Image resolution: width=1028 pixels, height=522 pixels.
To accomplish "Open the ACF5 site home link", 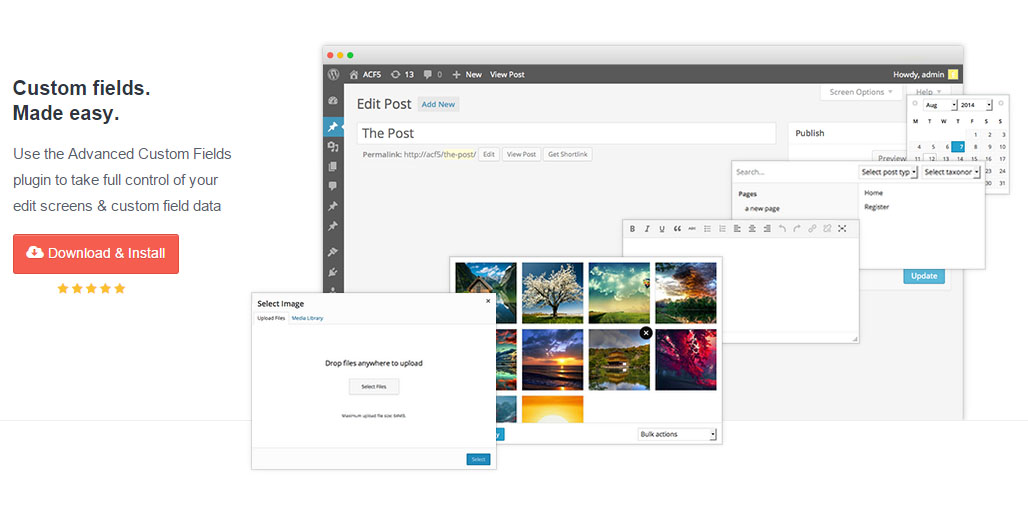I will pyautogui.click(x=365, y=74).
